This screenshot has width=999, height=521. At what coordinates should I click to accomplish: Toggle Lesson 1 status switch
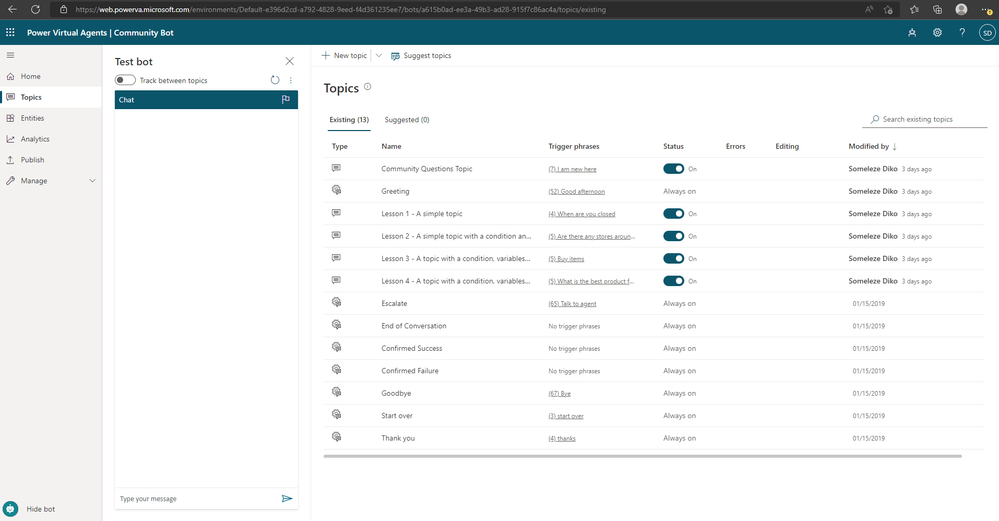[673, 213]
